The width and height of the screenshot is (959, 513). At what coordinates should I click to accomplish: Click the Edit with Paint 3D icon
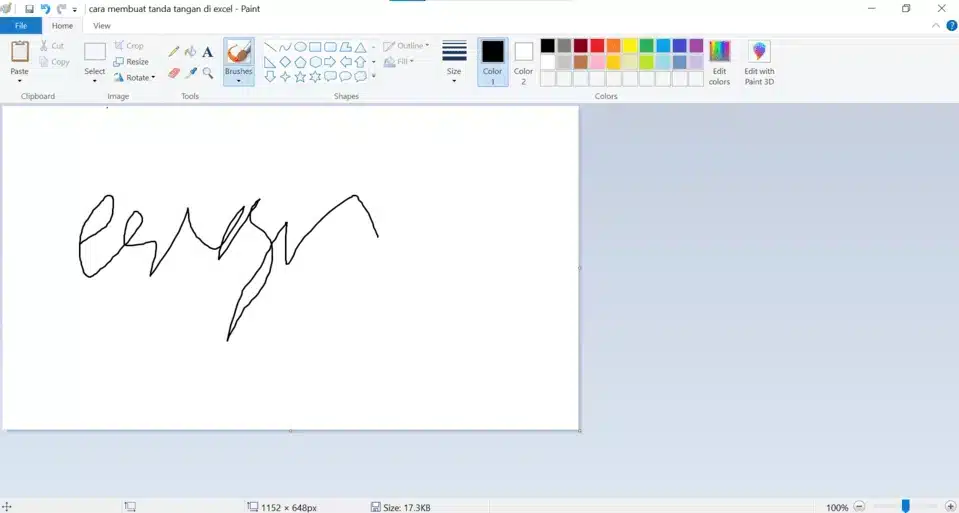(759, 52)
